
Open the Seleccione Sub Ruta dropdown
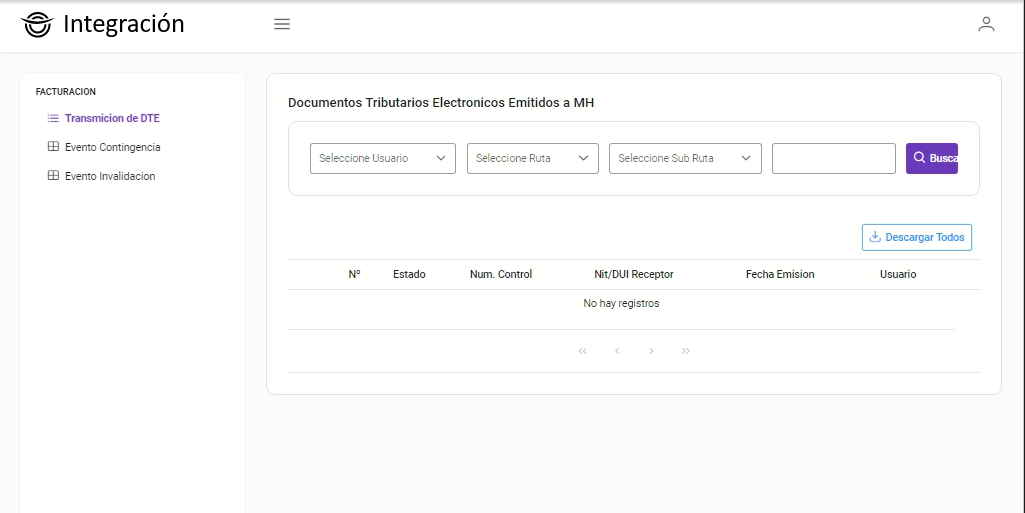click(x=684, y=158)
